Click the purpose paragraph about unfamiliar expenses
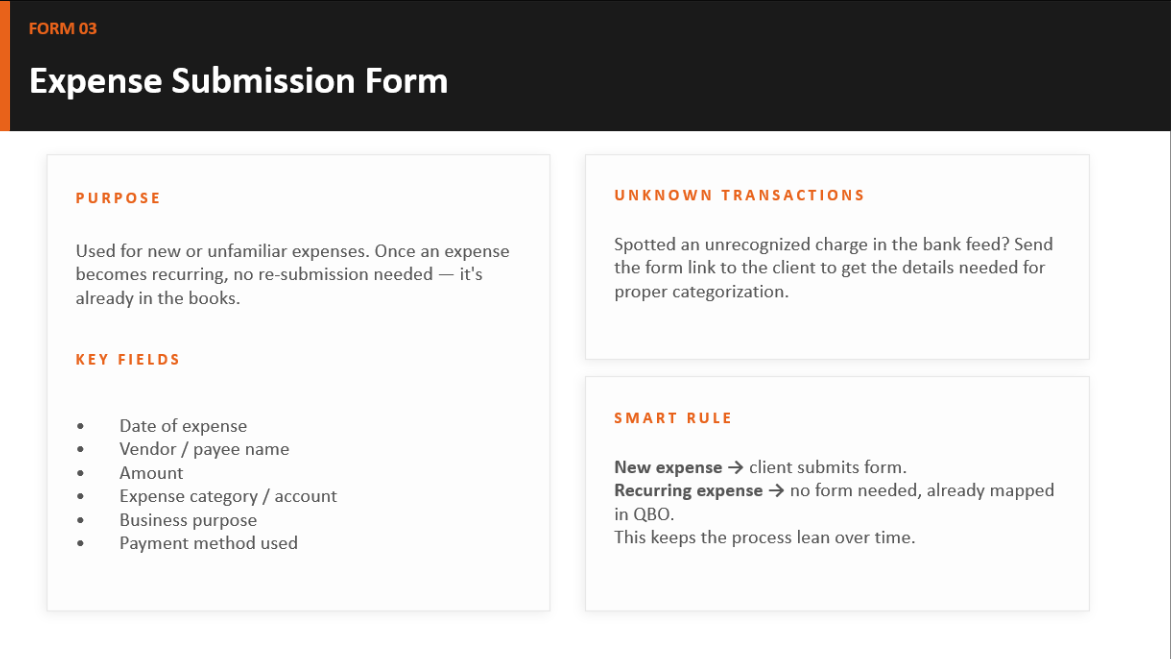 pyautogui.click(x=293, y=274)
